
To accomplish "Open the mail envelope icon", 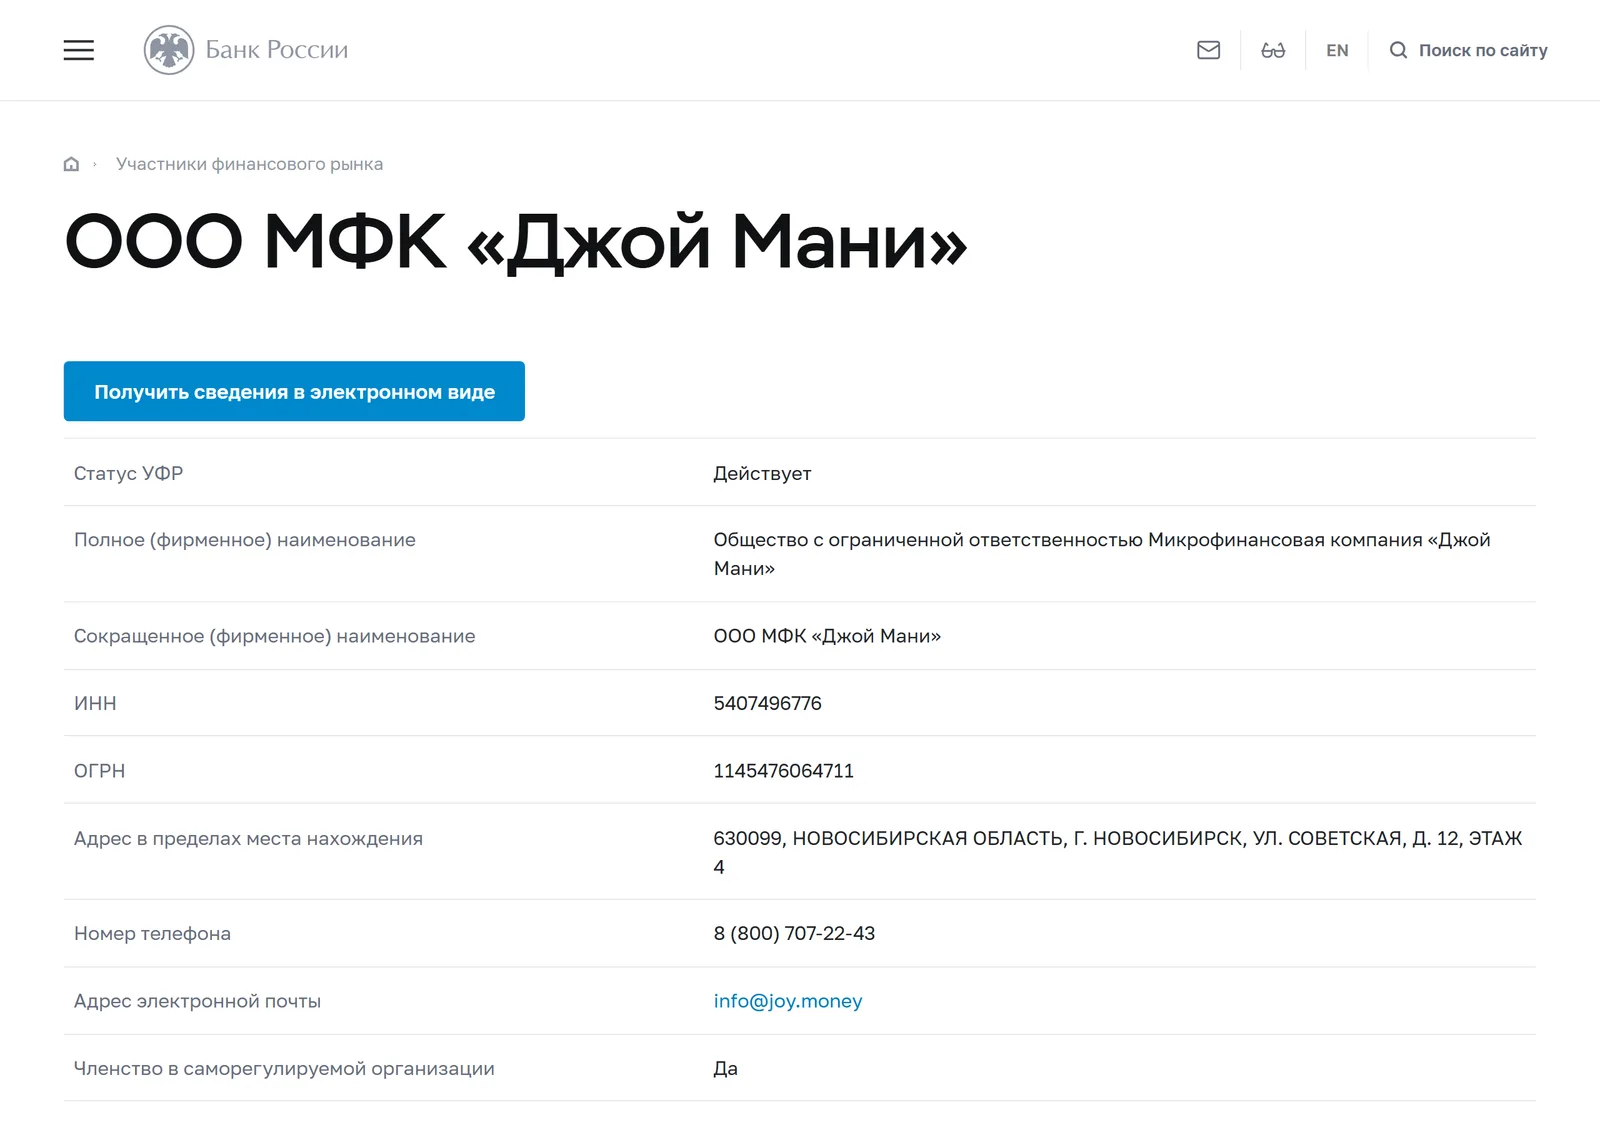I will 1208,50.
